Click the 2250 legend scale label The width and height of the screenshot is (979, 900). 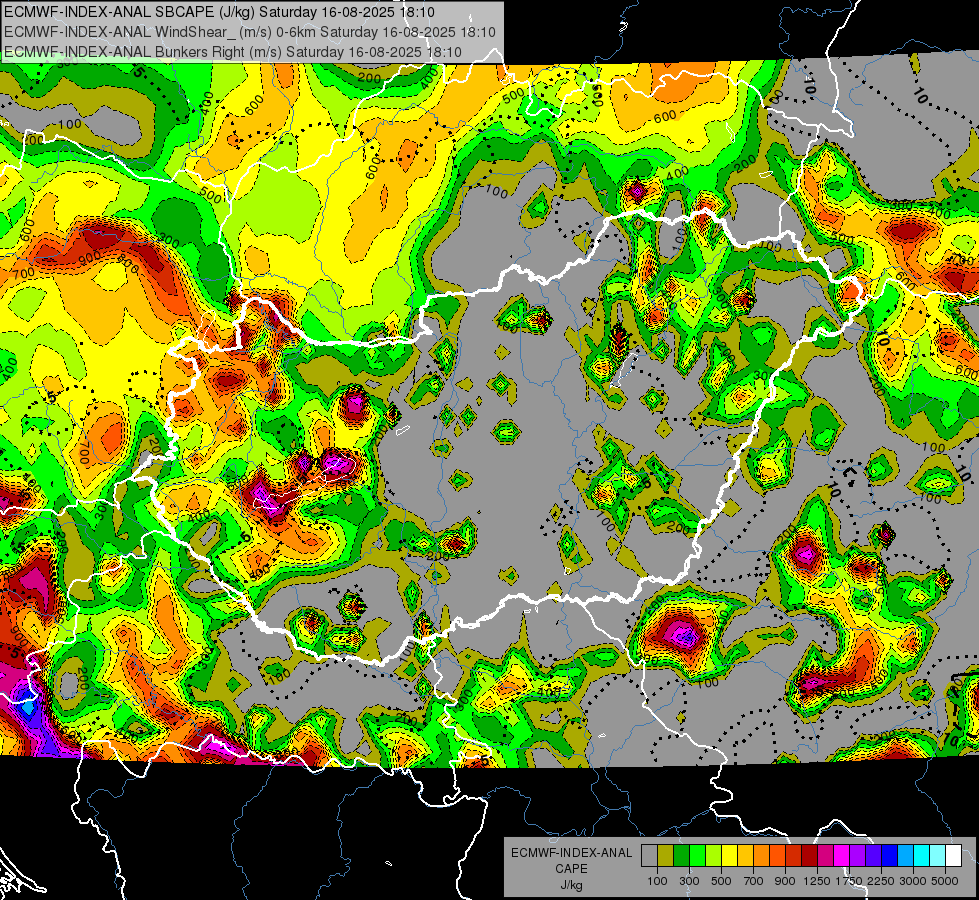click(881, 881)
